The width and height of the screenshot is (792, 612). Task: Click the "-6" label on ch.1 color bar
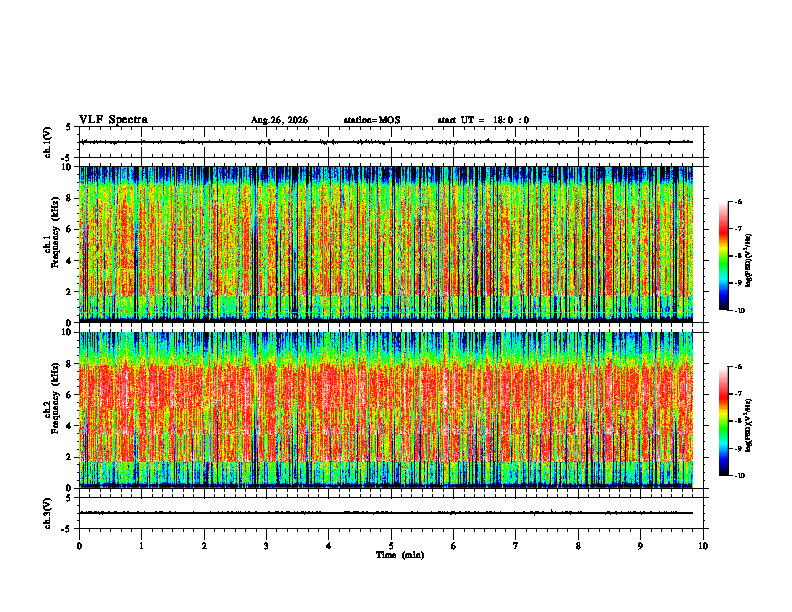coord(738,202)
